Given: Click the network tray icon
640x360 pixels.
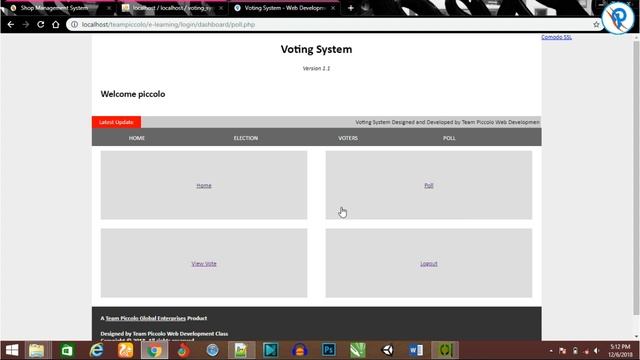Looking at the screenshot, I should coord(586,351).
